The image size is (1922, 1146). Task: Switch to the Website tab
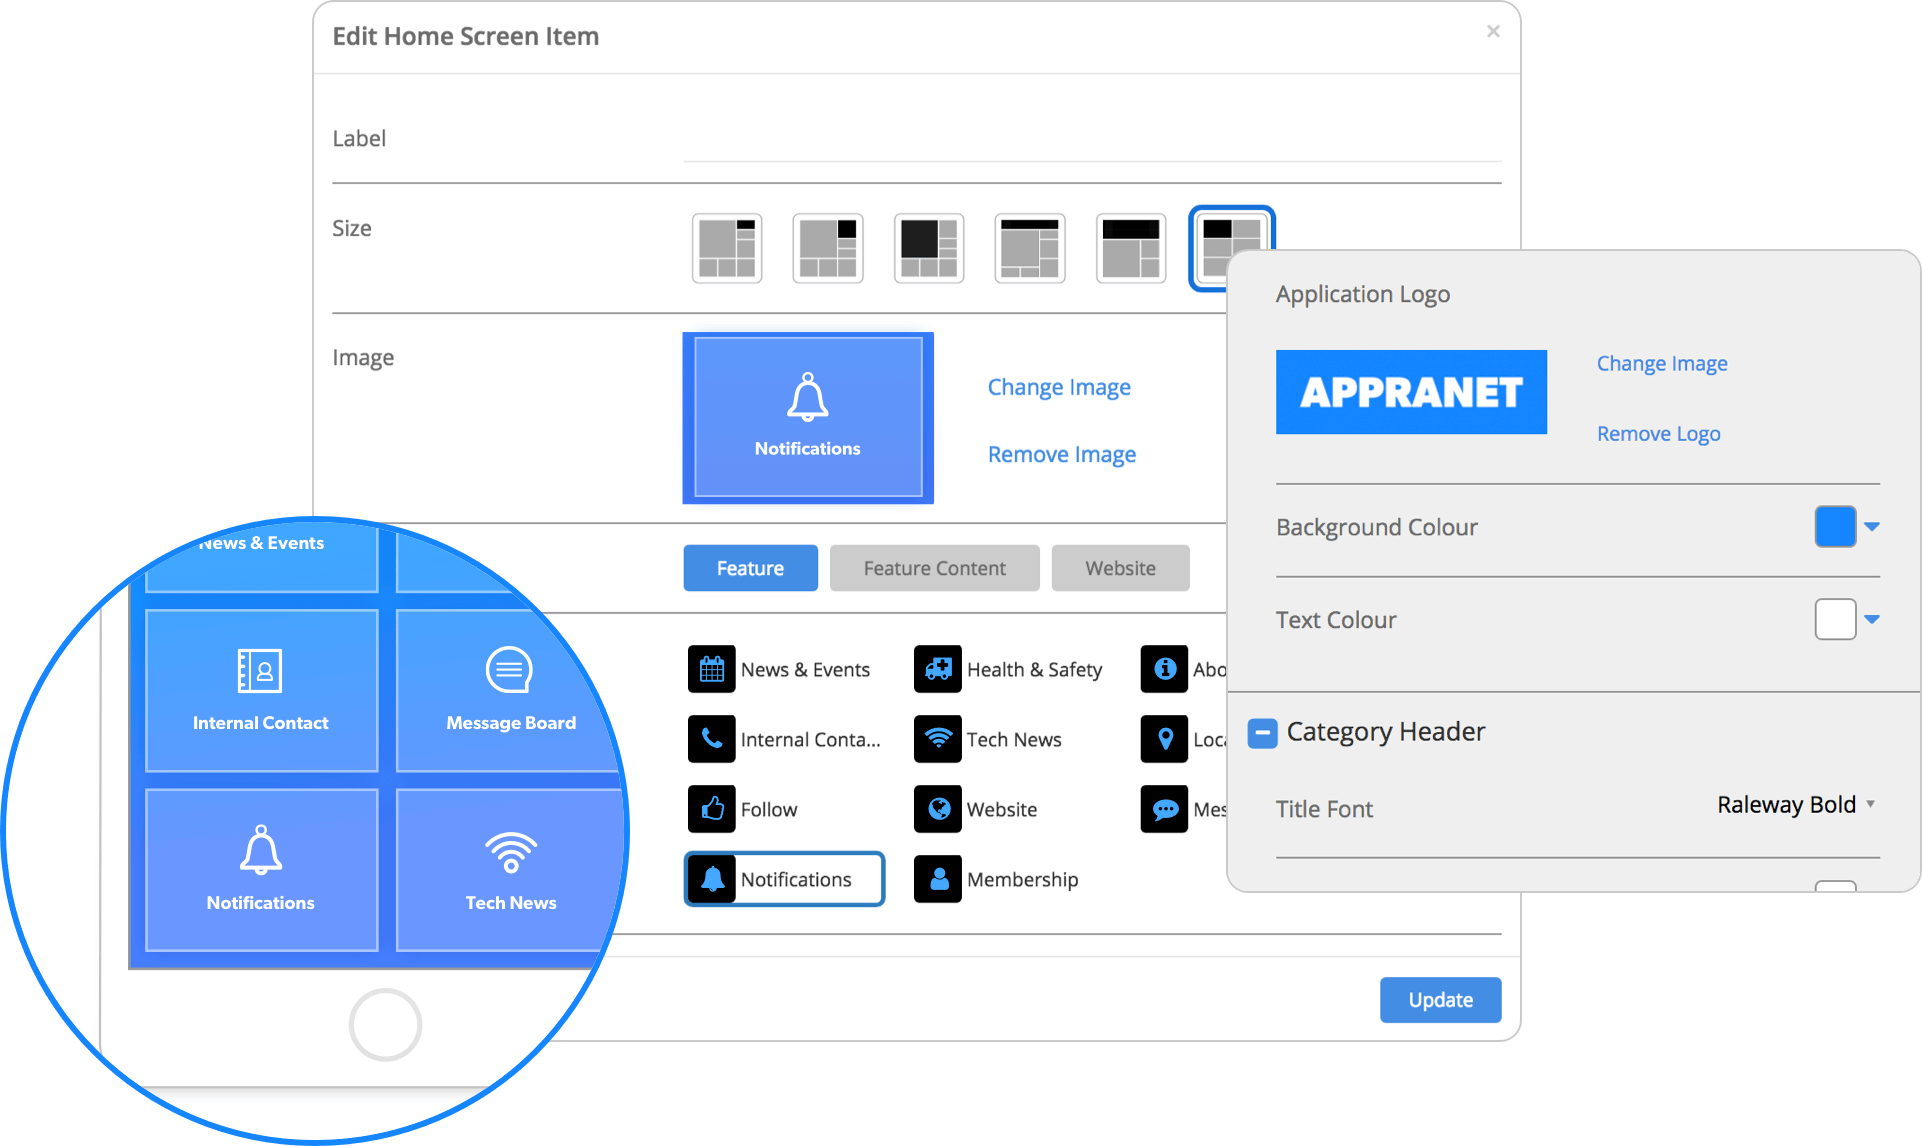(1120, 568)
